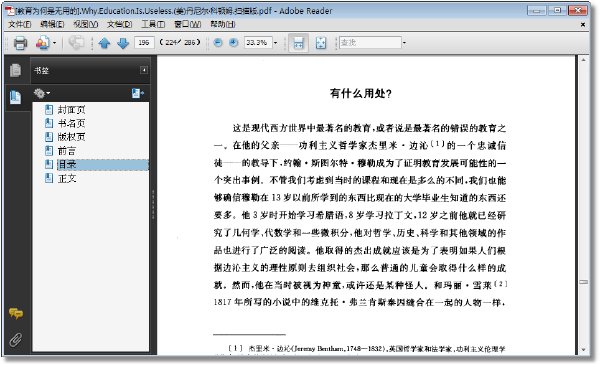Open the zoom level dropdown arrow
The width and height of the screenshot is (600, 366).
(276, 42)
